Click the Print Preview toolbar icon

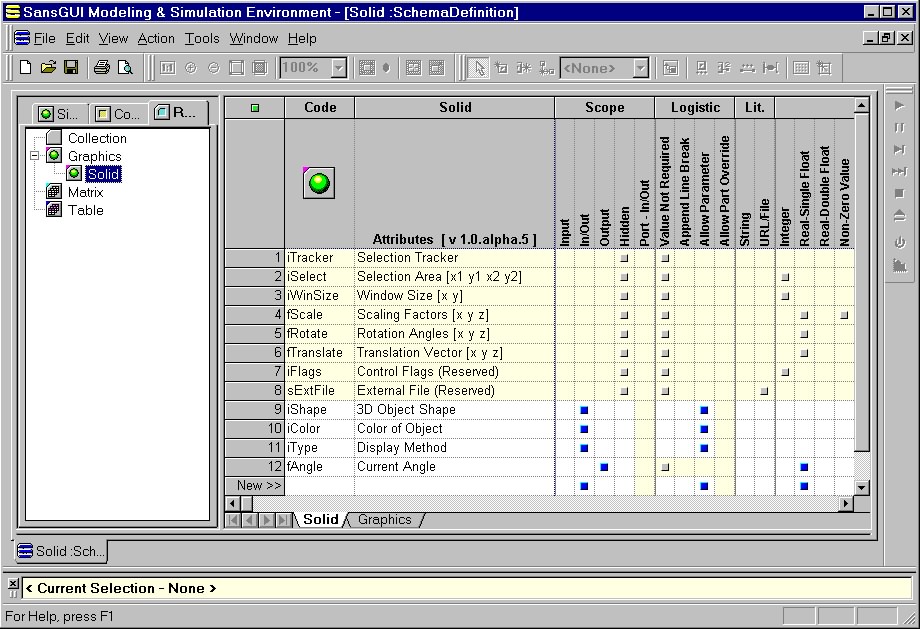[125, 68]
